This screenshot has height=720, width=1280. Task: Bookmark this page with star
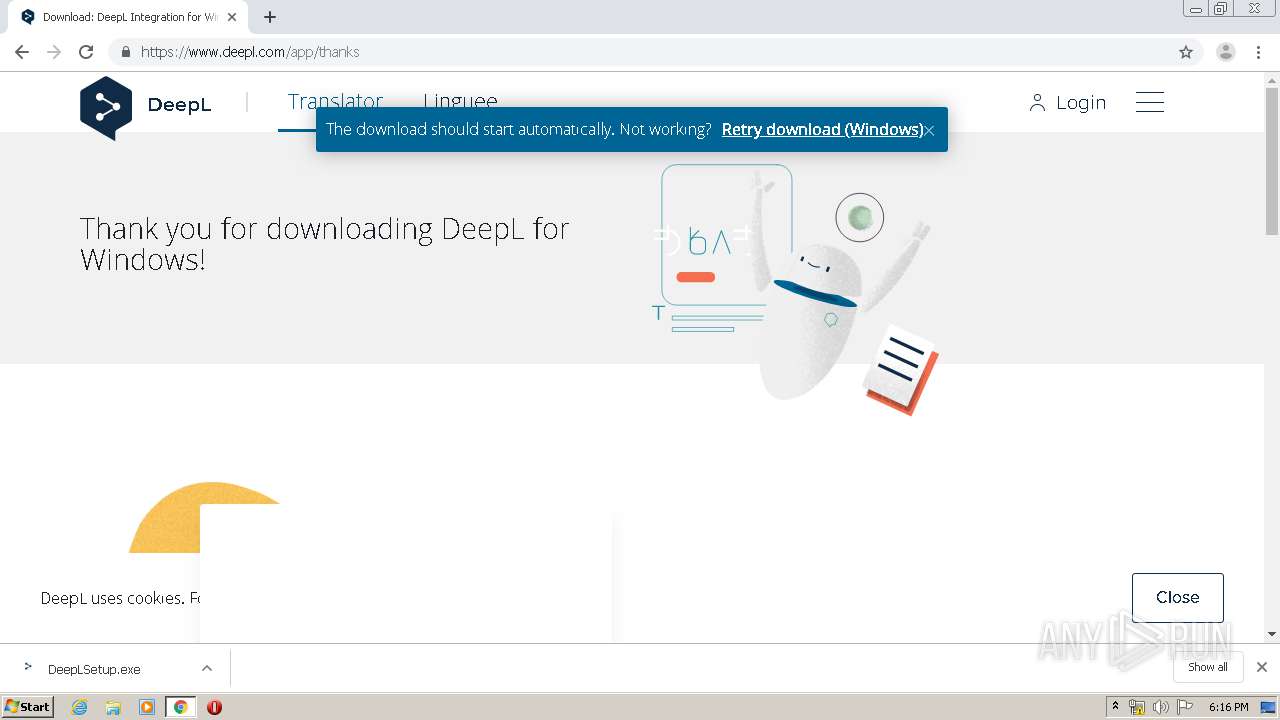(x=1186, y=52)
